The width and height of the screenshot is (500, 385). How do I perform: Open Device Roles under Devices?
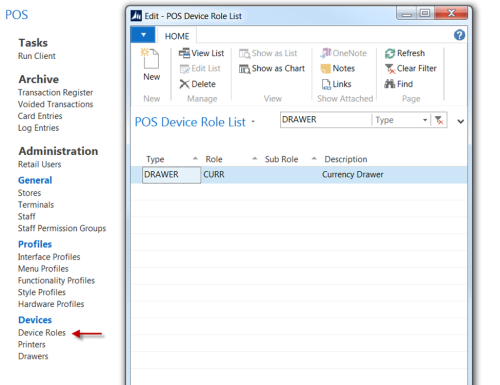click(42, 333)
